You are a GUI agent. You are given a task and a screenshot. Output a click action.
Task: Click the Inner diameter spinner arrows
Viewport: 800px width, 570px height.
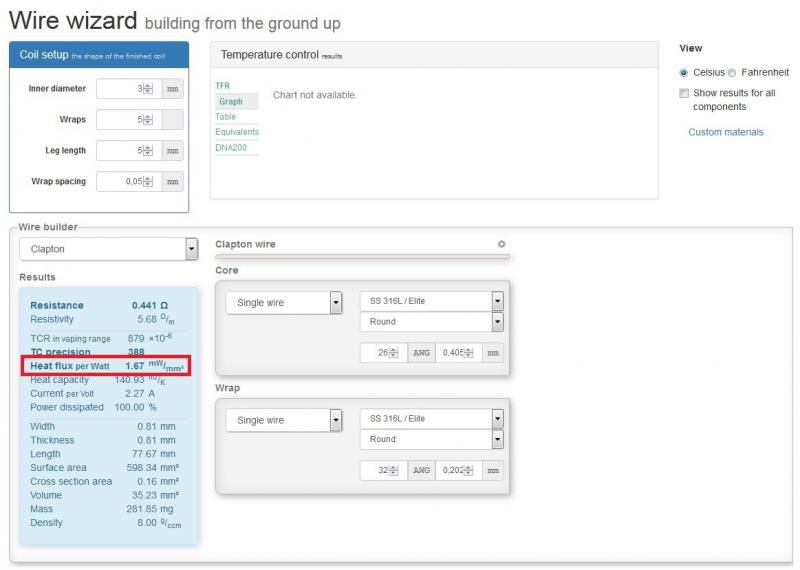coord(148,89)
